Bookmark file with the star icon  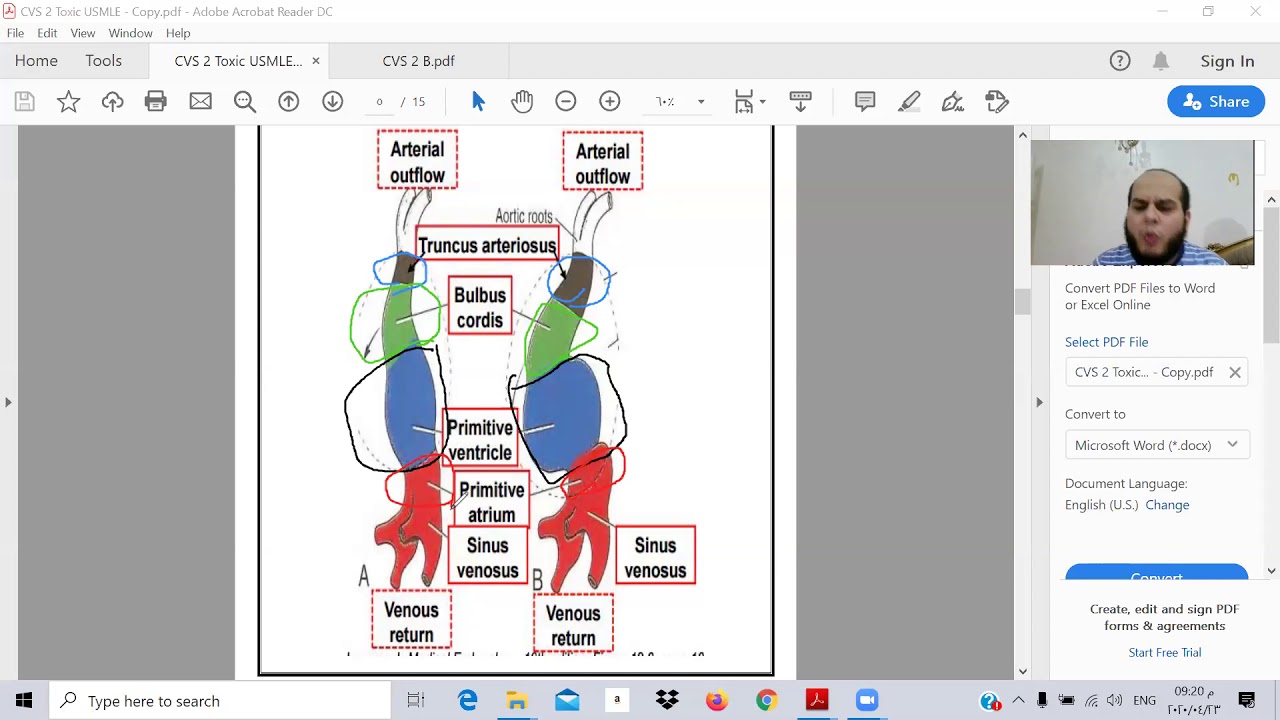click(x=68, y=101)
